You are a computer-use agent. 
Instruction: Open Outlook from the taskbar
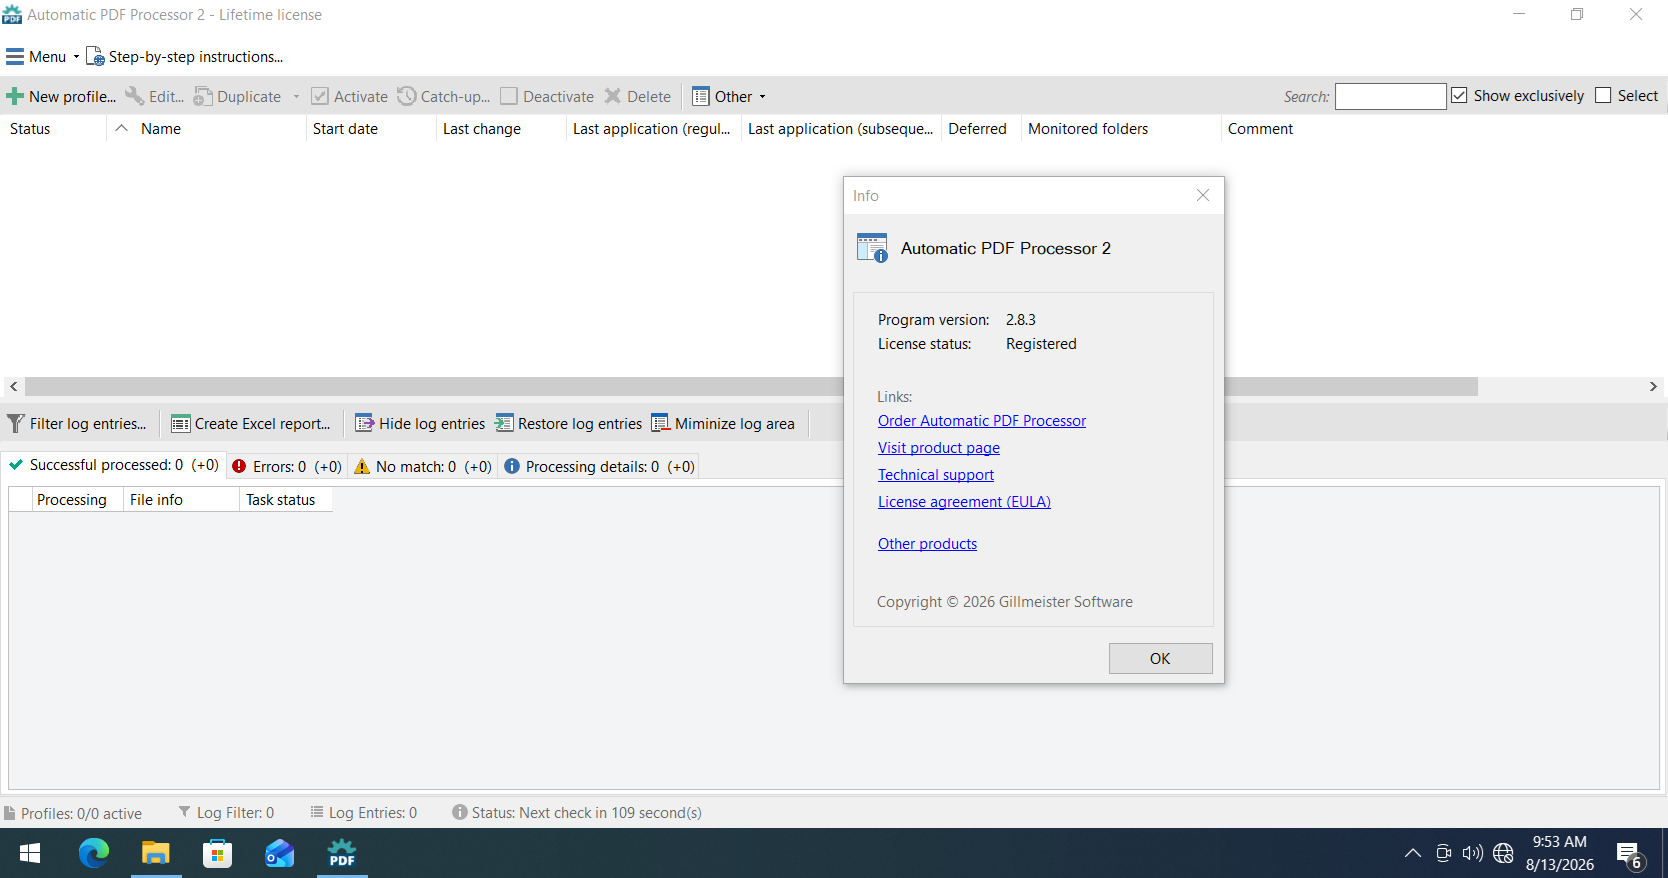click(x=279, y=853)
